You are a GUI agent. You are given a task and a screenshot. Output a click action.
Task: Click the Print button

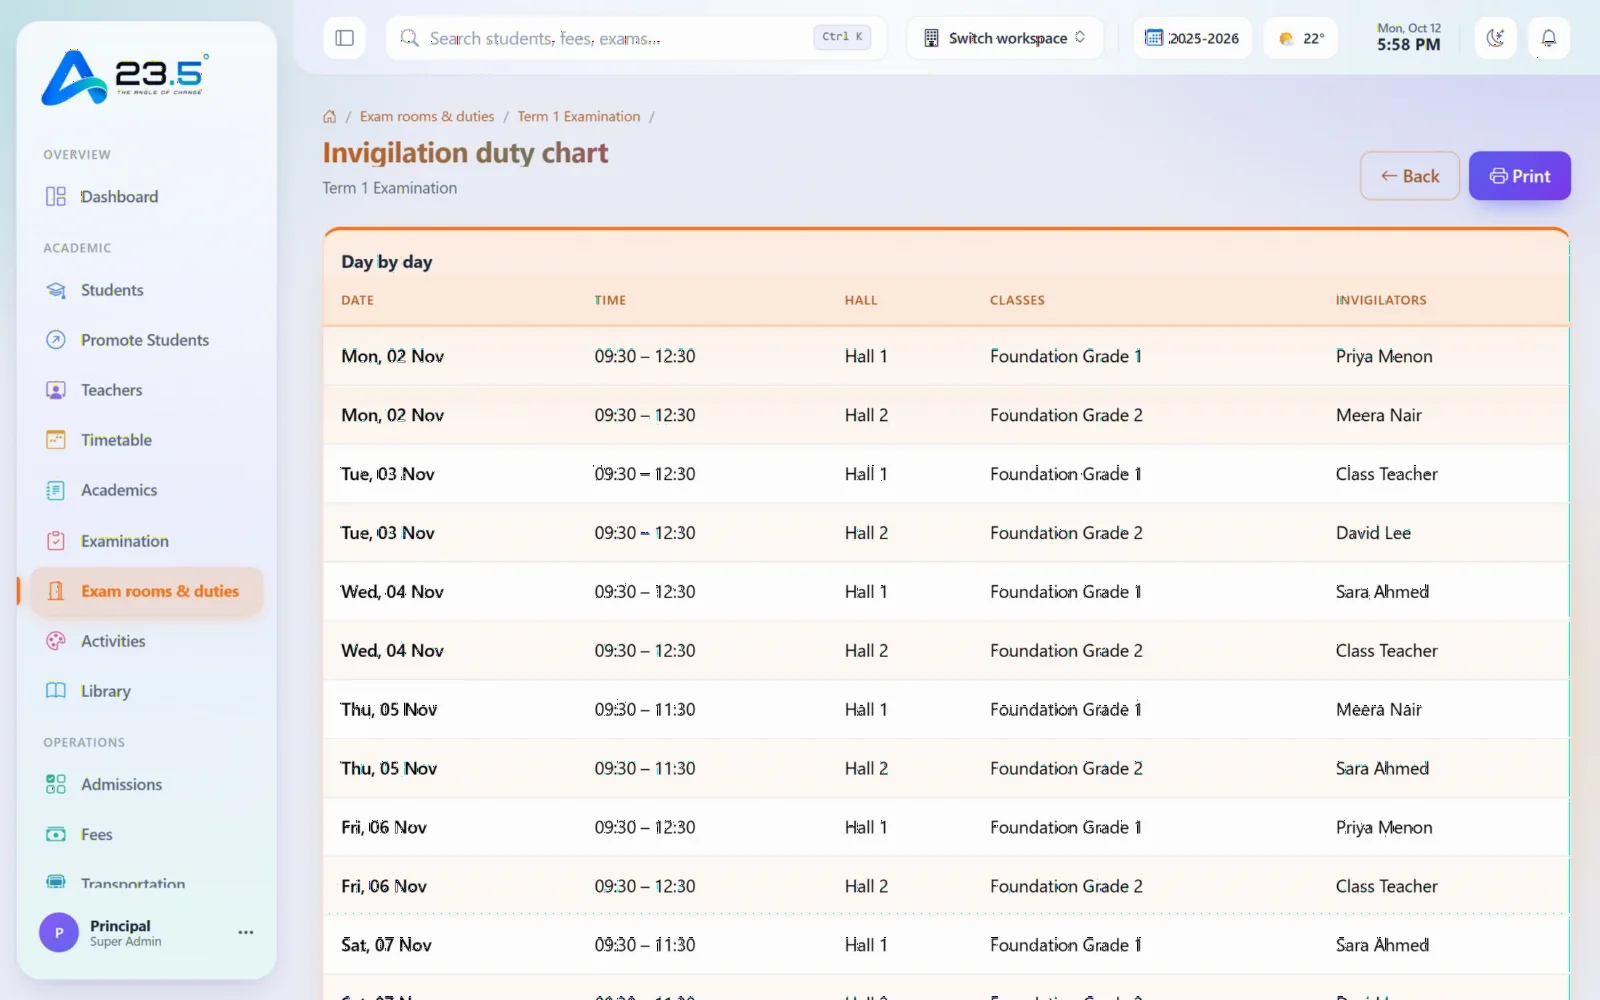[1520, 176]
